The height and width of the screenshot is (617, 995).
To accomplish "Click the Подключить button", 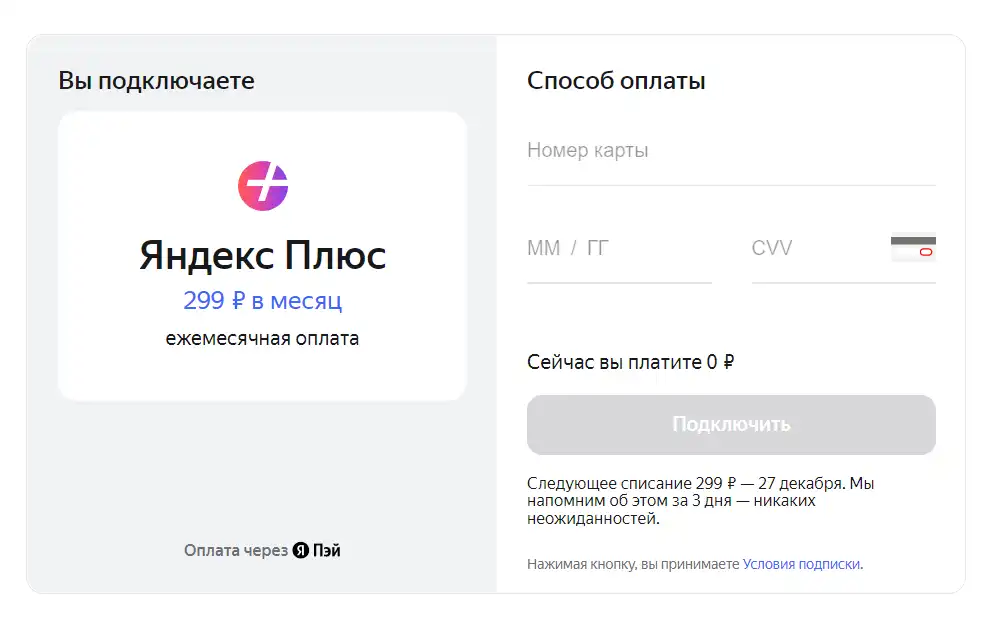I will point(731,425).
